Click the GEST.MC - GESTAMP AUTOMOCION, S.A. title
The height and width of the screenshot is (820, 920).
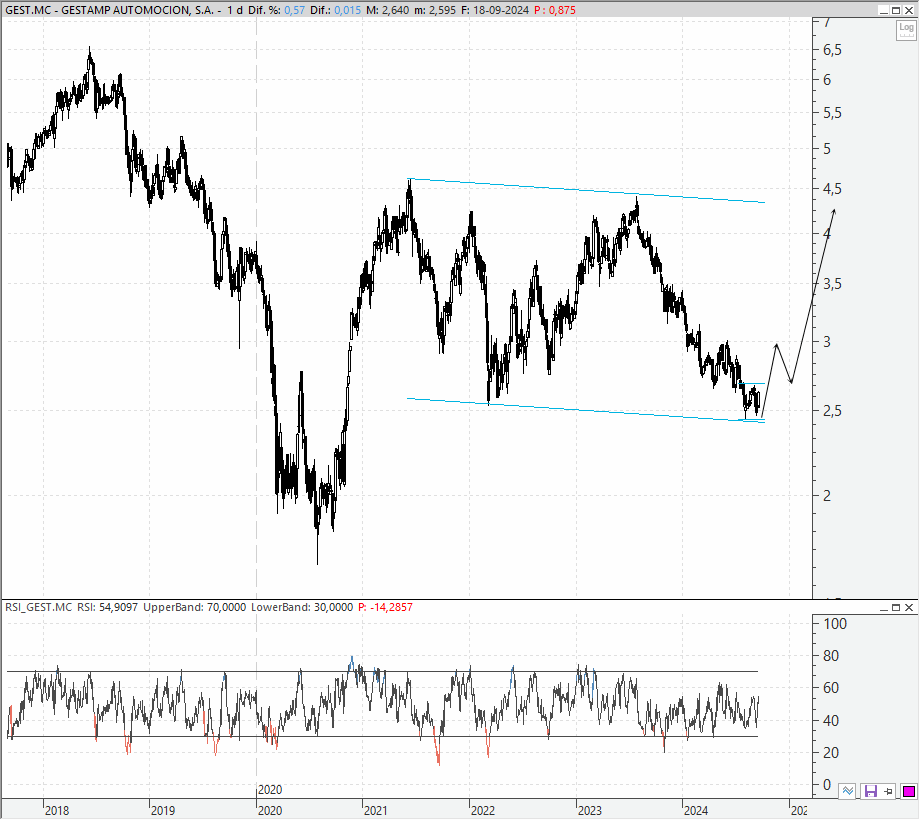click(x=109, y=10)
